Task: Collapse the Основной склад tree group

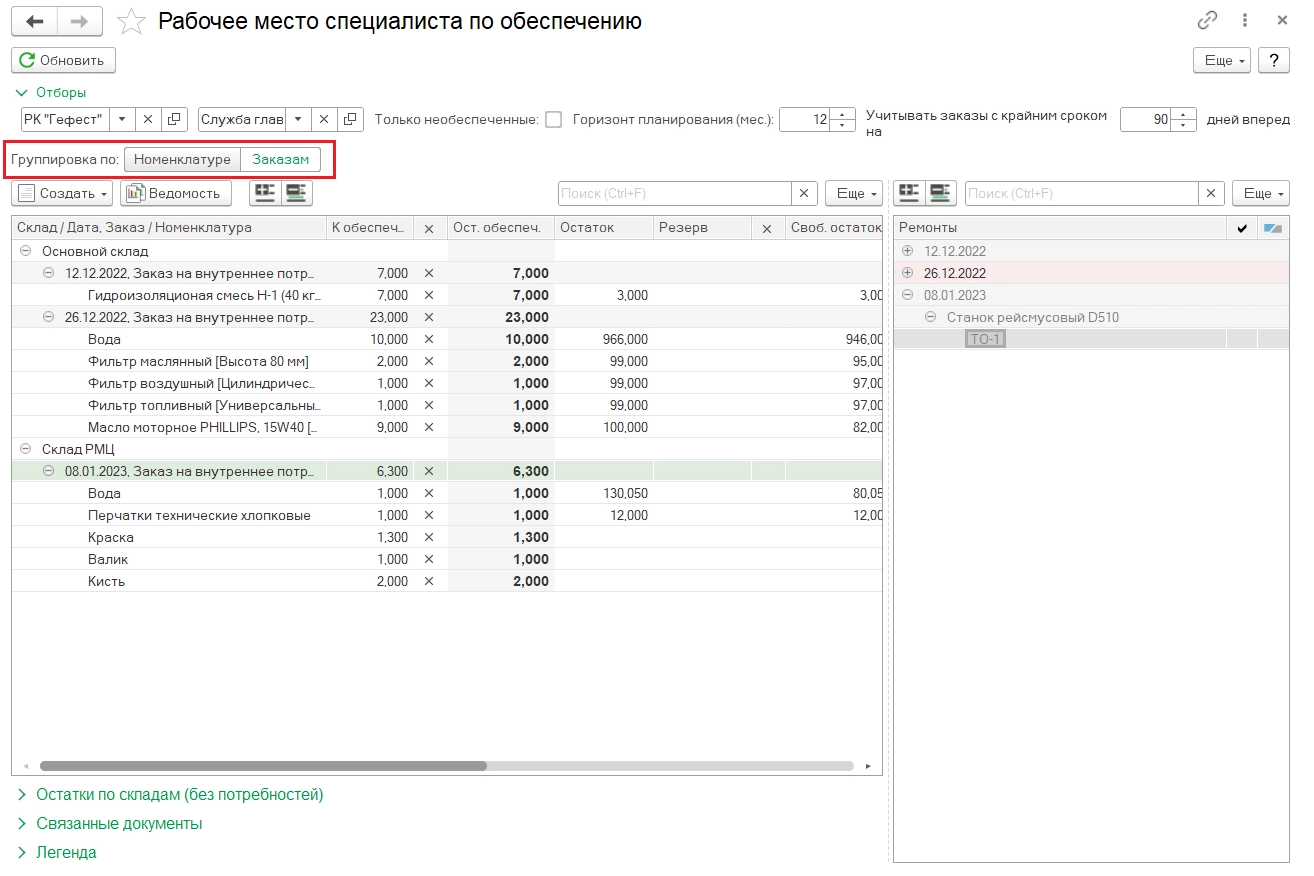Action: pos(26,251)
